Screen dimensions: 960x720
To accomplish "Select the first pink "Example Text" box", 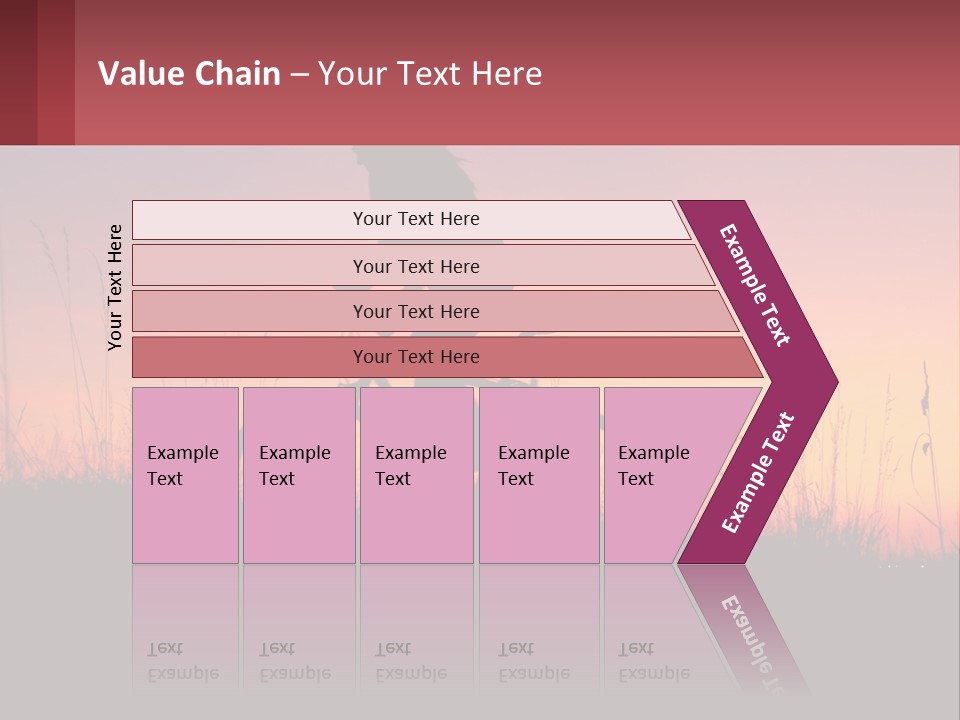I will click(185, 475).
